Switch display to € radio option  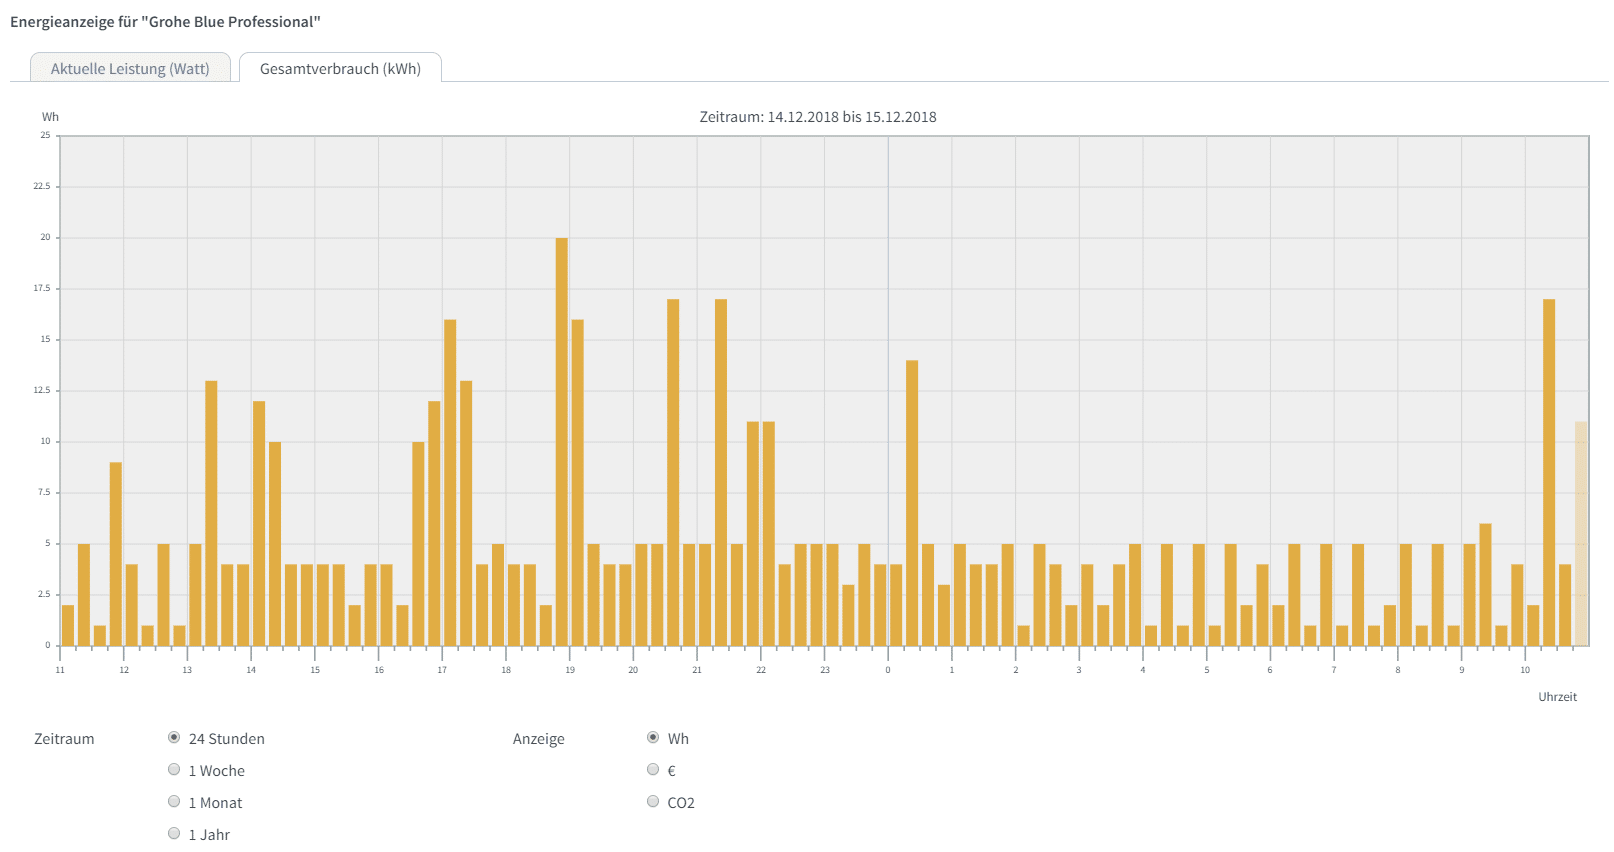653,770
